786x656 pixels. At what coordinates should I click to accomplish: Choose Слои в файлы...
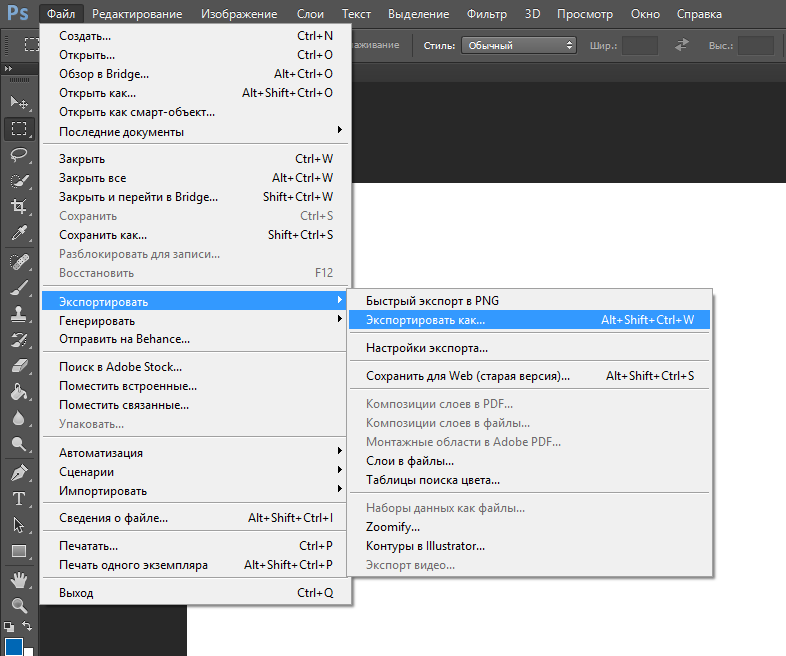(x=529, y=461)
